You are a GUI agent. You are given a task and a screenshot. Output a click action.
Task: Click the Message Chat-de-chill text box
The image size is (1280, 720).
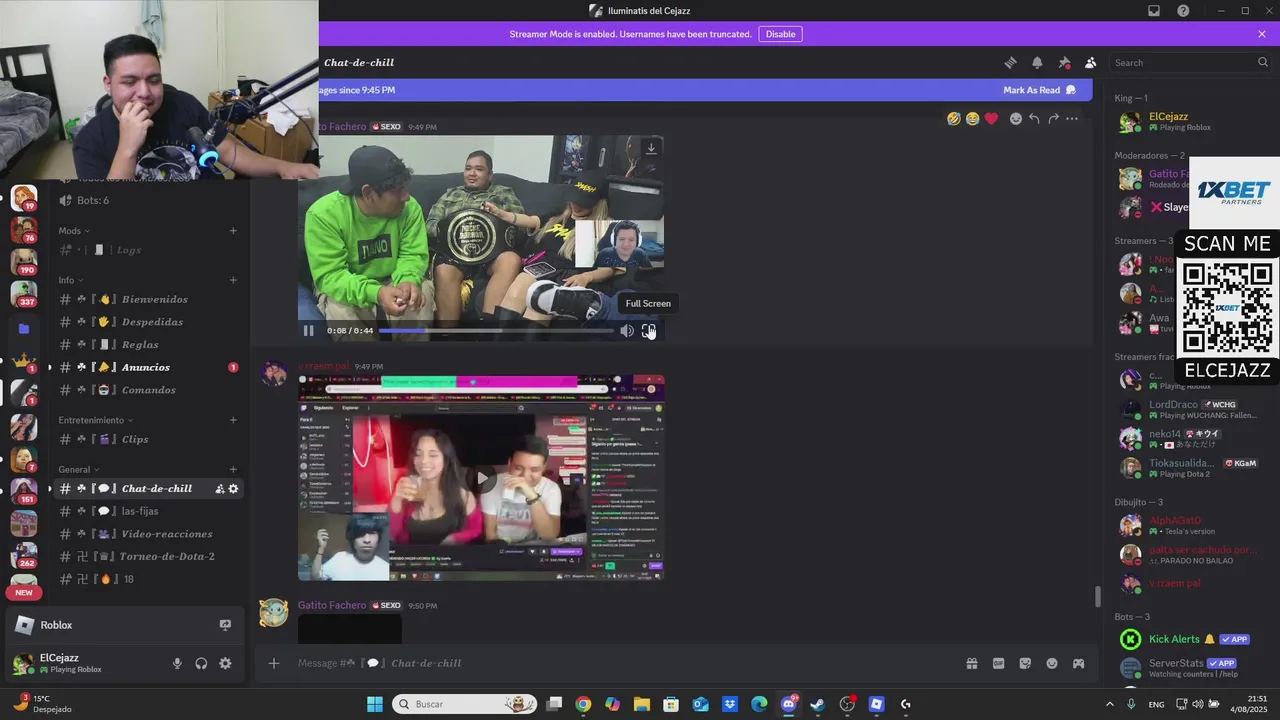click(620, 663)
